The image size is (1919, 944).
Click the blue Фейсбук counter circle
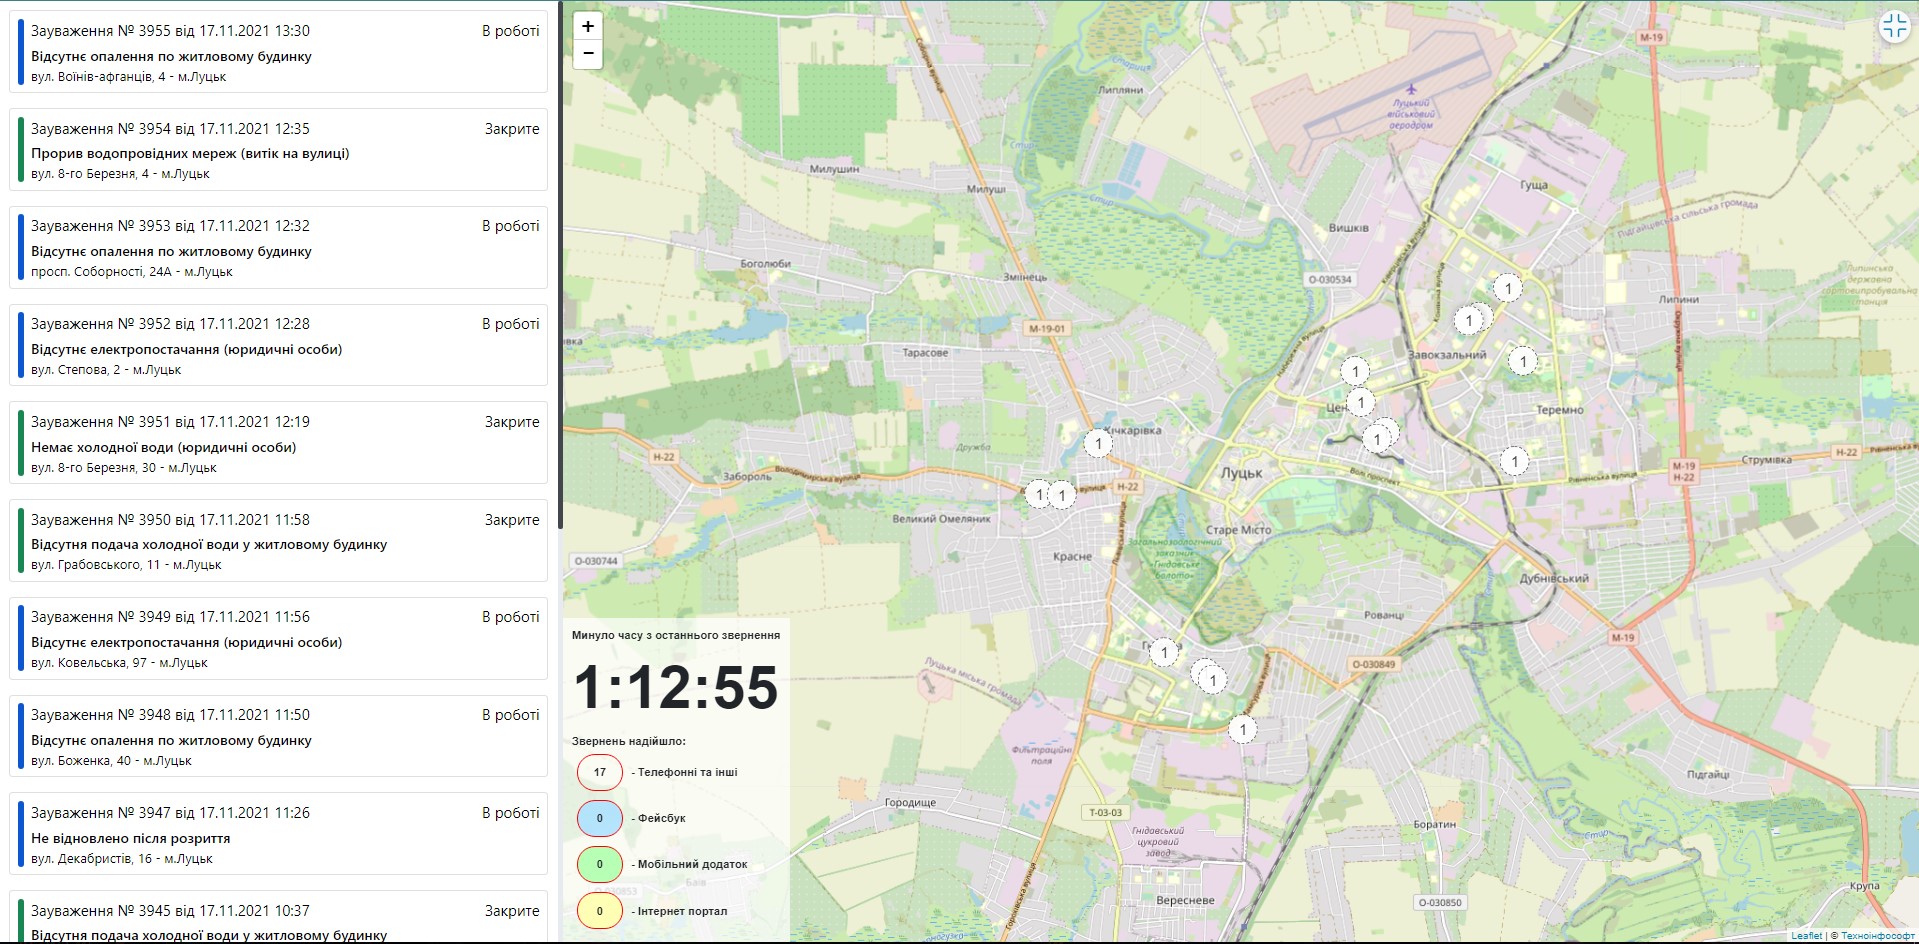pyautogui.click(x=600, y=818)
